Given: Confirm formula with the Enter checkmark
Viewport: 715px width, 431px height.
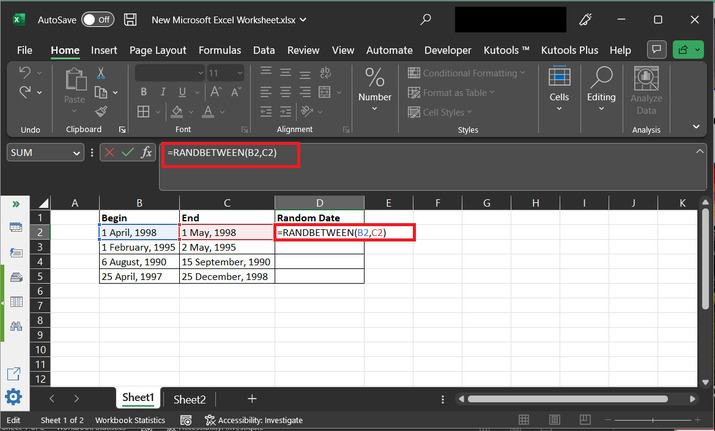Looking at the screenshot, I should (127, 152).
